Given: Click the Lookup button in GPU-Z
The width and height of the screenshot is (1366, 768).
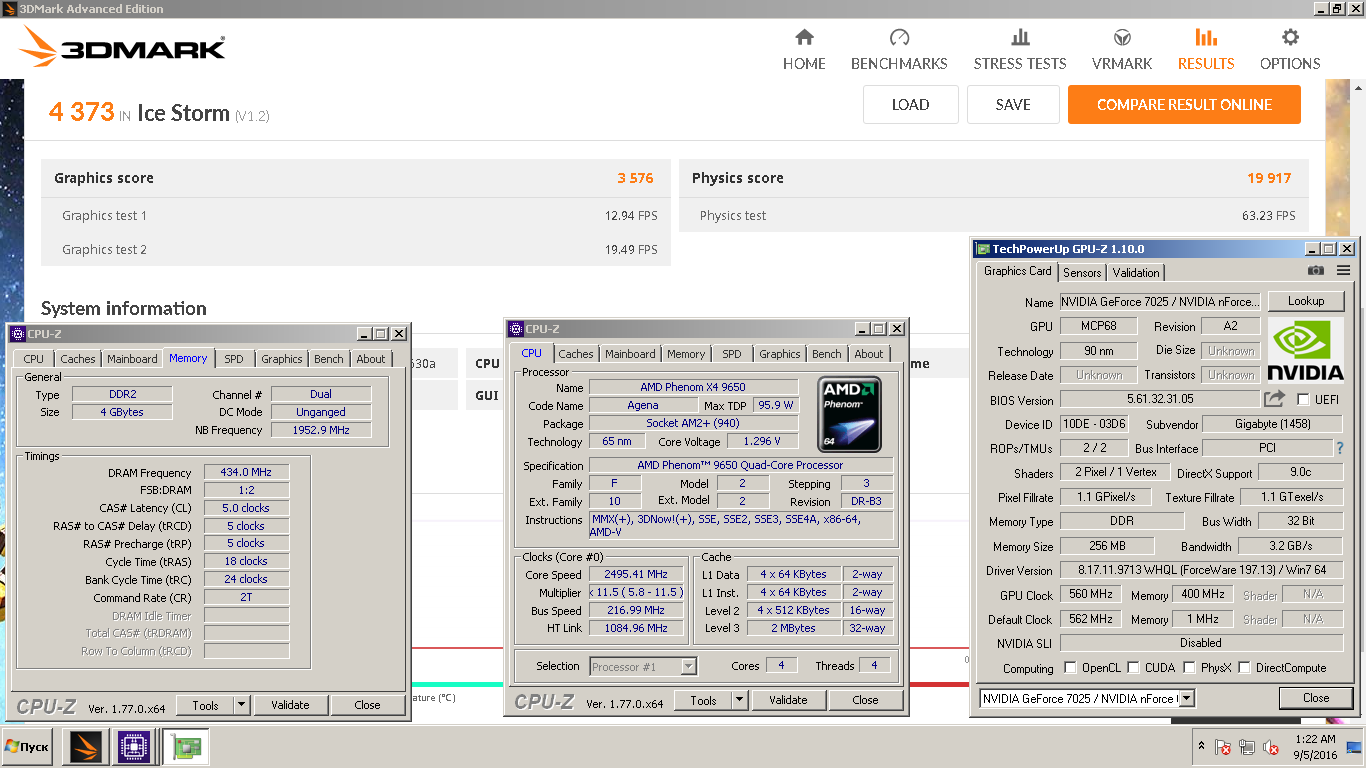Looking at the screenshot, I should point(1306,301).
